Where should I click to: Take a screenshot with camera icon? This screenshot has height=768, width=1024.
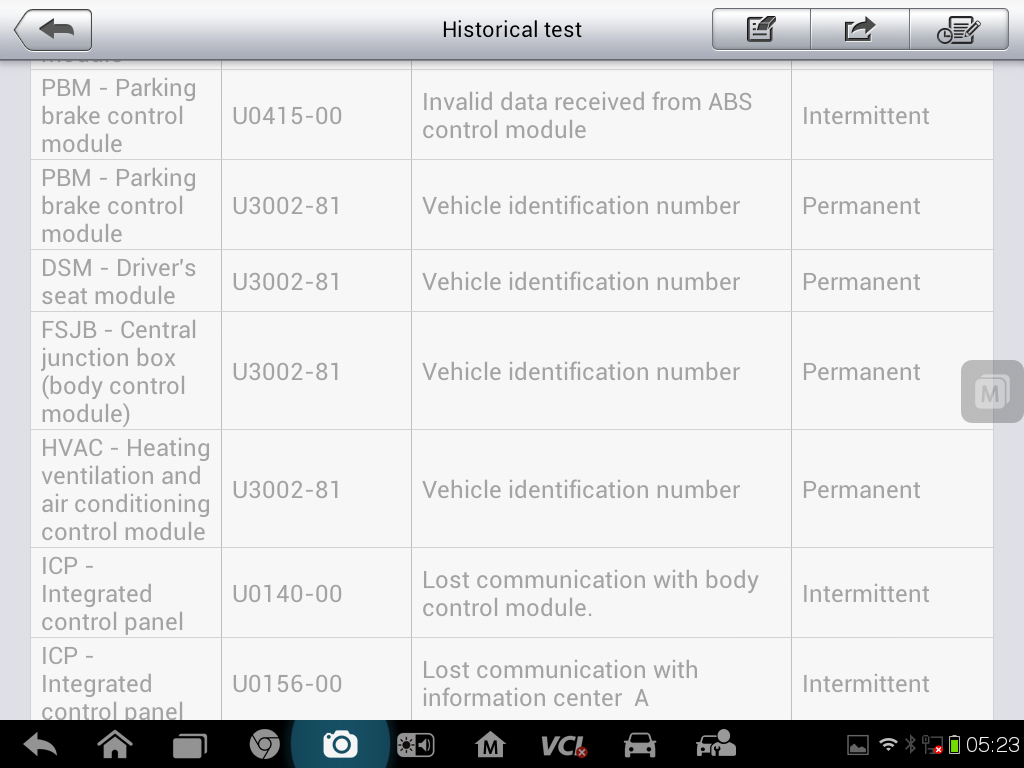tap(340, 744)
